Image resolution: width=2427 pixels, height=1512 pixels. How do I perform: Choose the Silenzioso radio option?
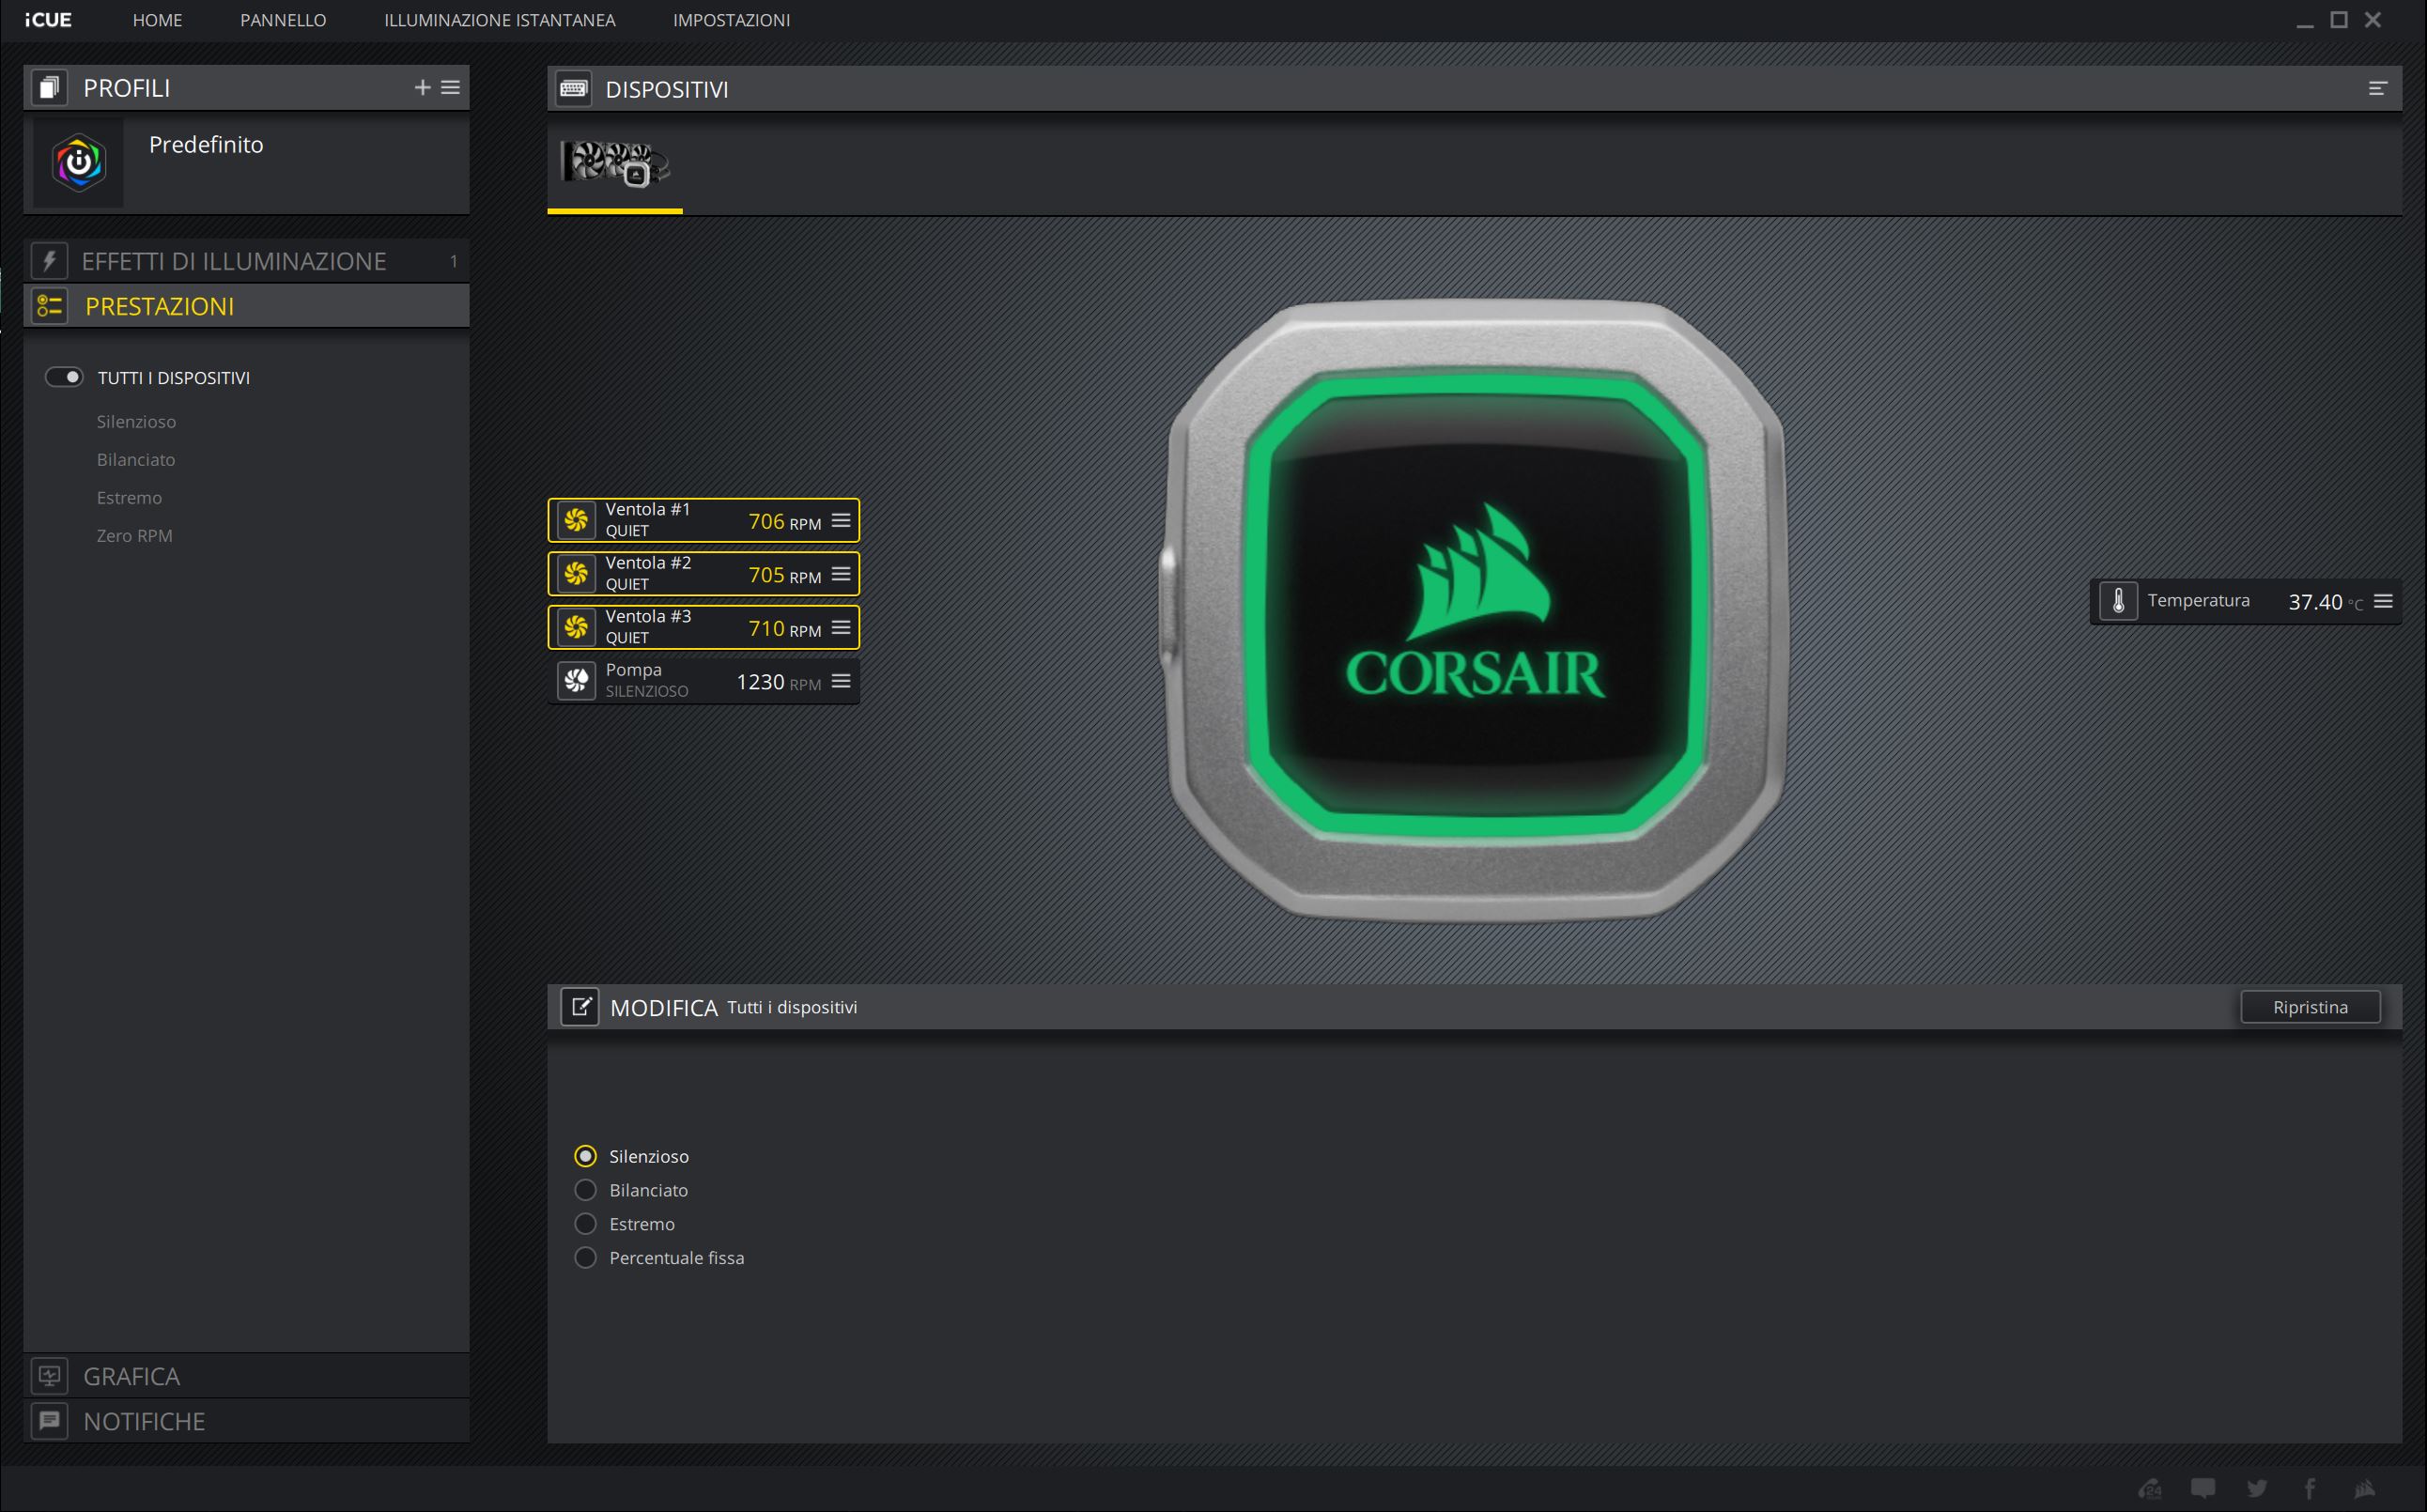586,1156
